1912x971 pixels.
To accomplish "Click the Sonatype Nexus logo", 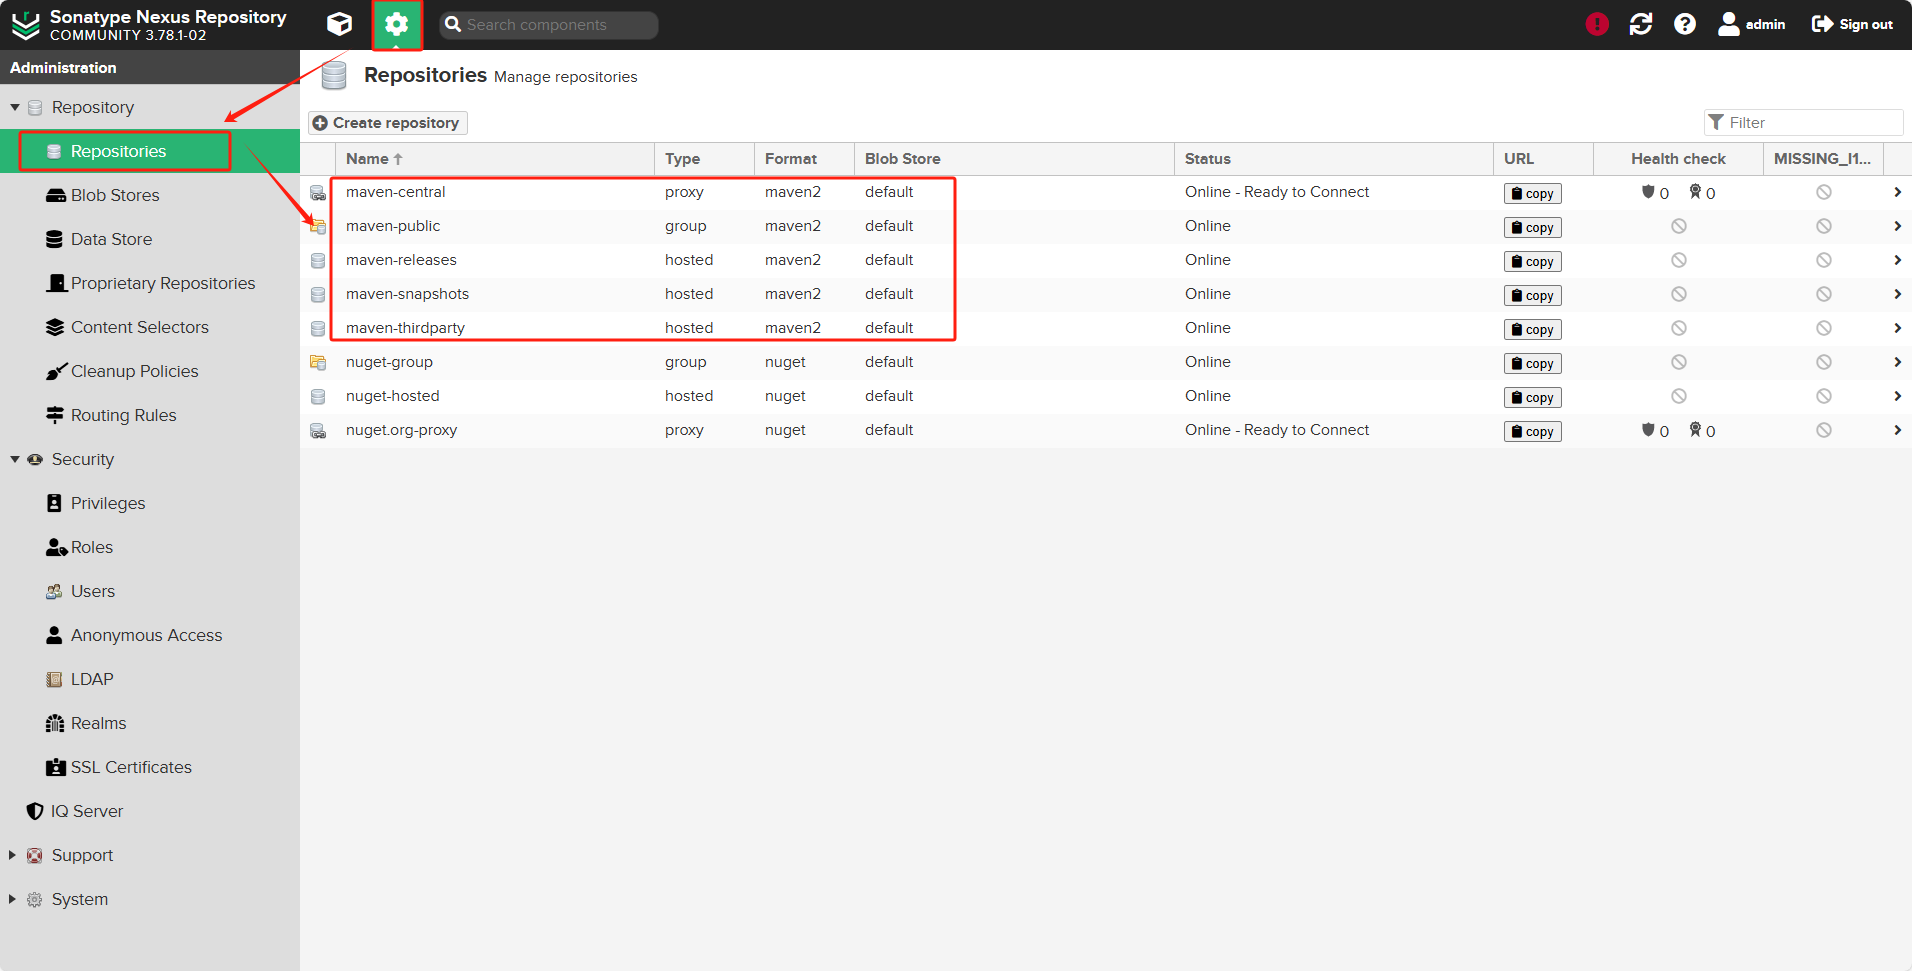I will [x=25, y=25].
